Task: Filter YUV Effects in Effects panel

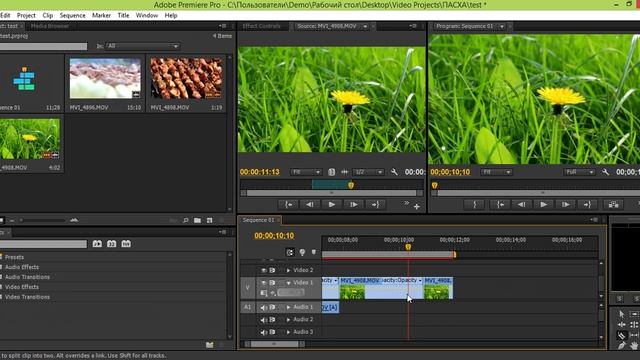Action: pos(126,244)
